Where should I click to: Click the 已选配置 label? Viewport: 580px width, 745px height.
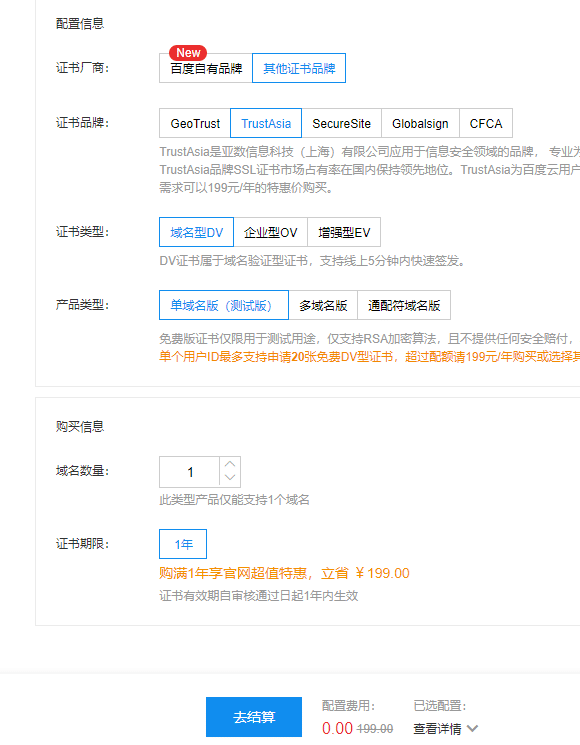click(x=439, y=706)
